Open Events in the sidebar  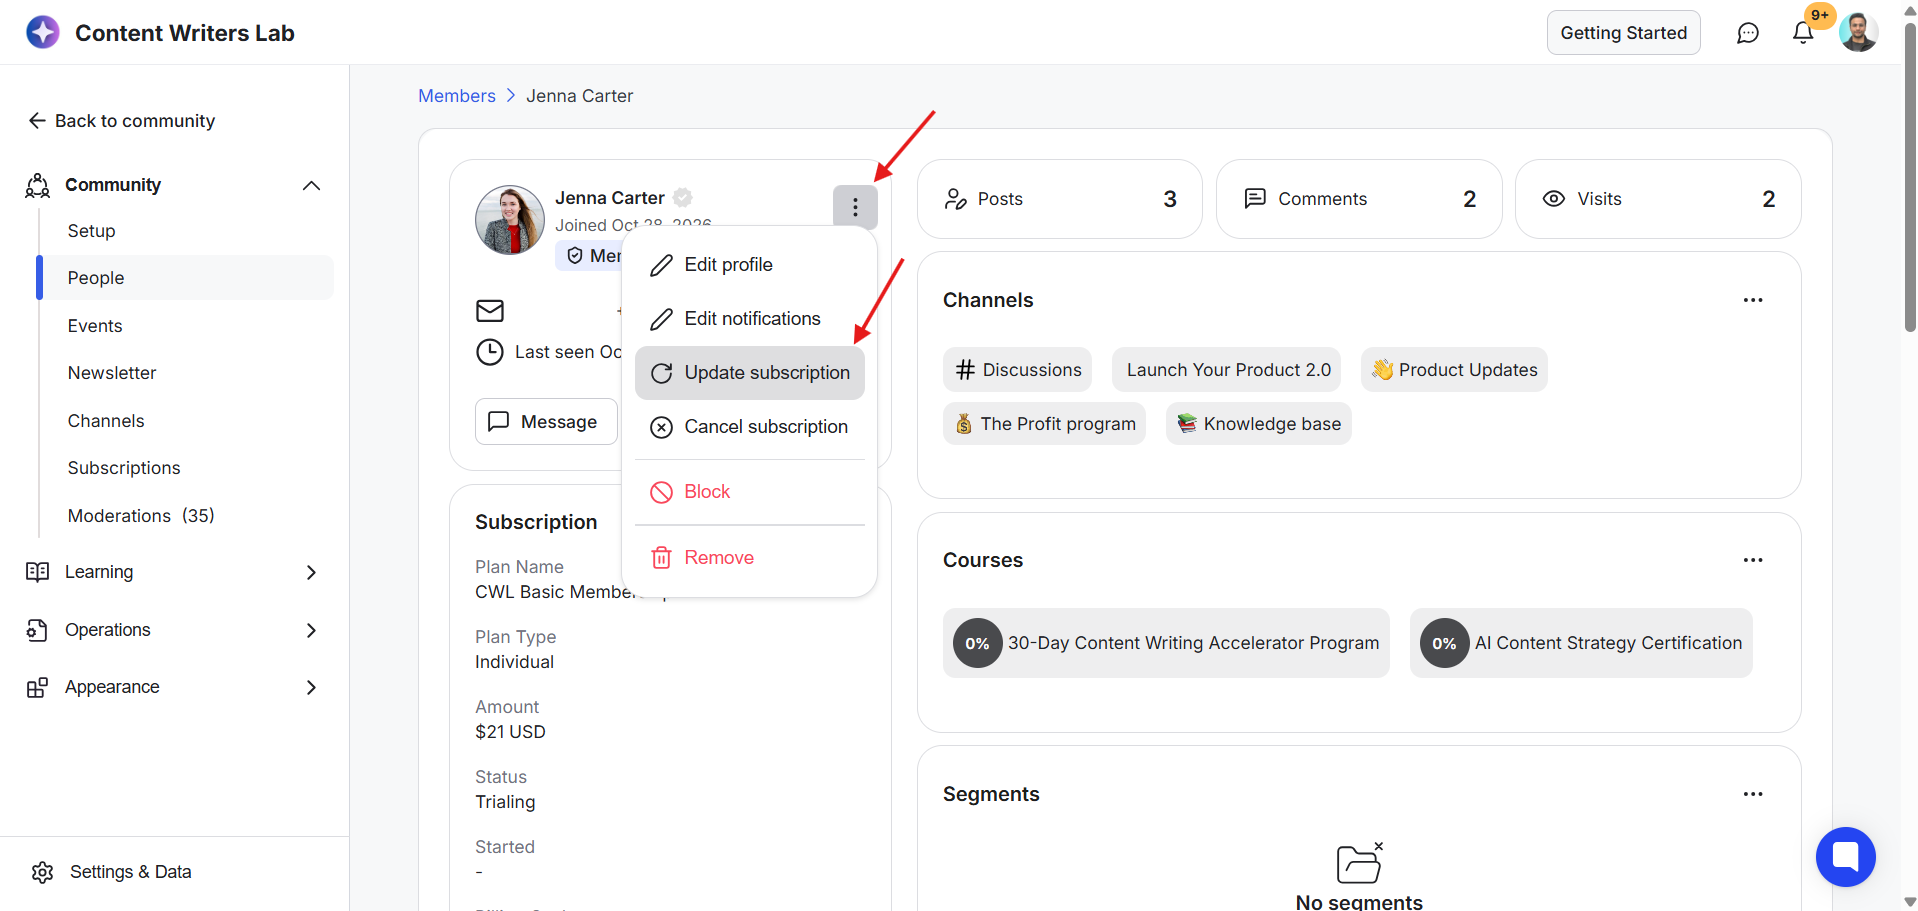pyautogui.click(x=95, y=326)
